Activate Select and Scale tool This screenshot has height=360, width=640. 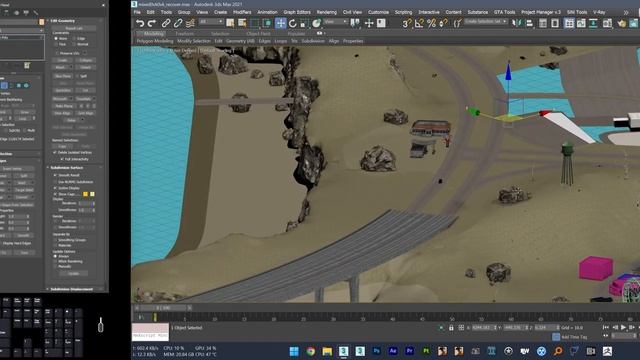tap(304, 23)
